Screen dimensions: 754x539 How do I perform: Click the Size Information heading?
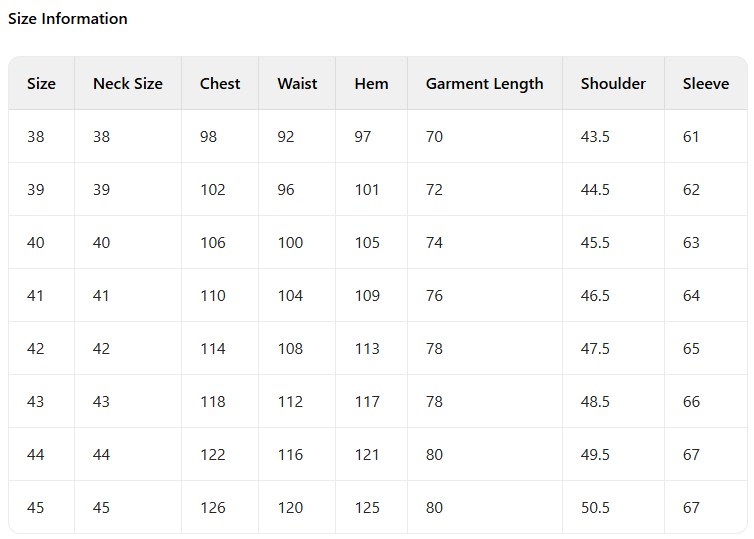[x=68, y=18]
